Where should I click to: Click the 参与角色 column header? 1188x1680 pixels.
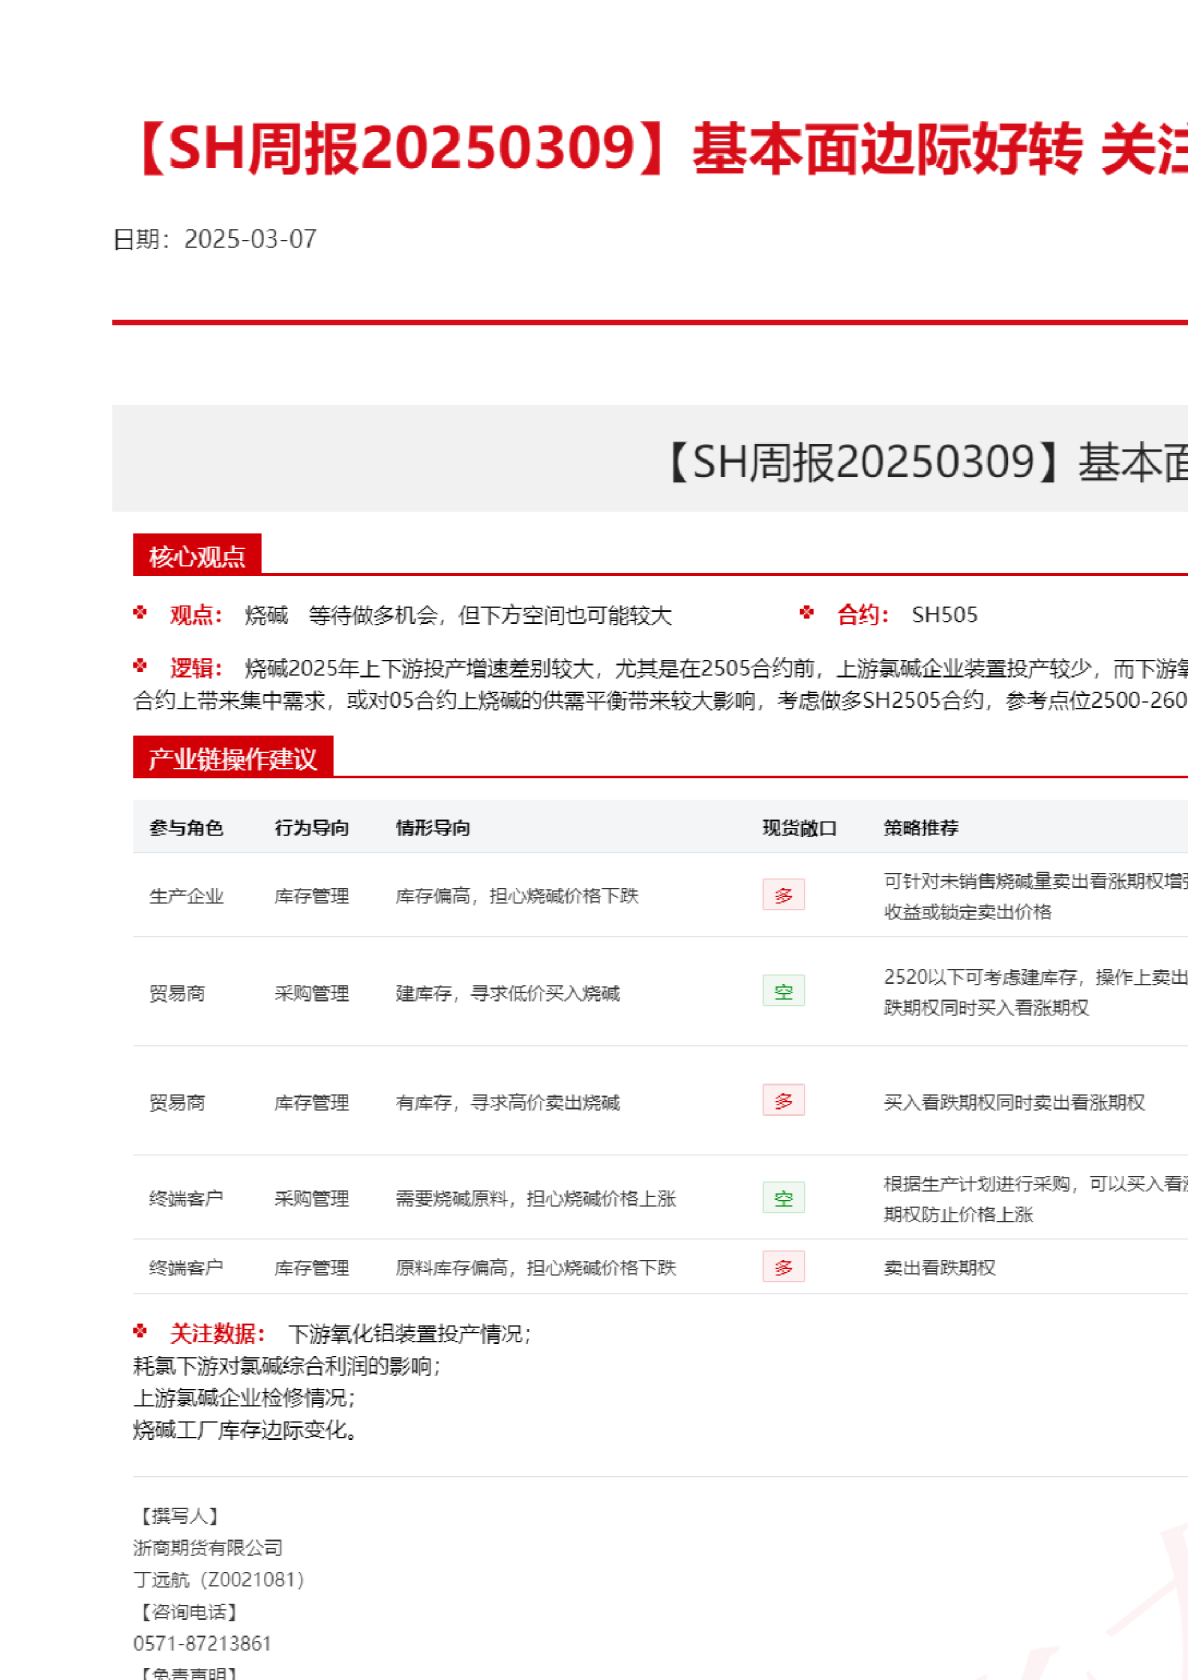pos(186,828)
